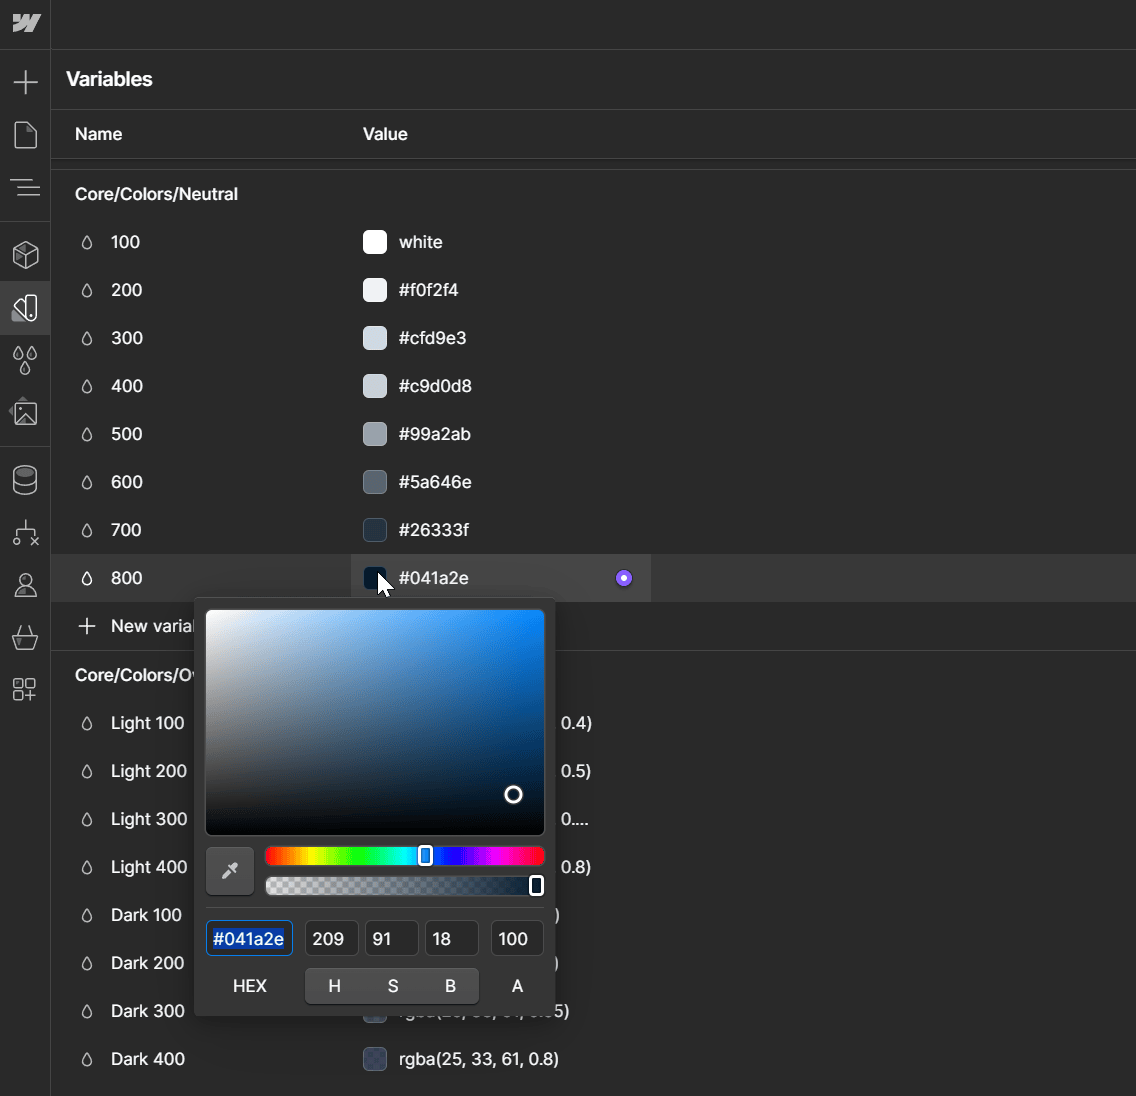Open the Components panel
The width and height of the screenshot is (1136, 1096).
(x=25, y=254)
